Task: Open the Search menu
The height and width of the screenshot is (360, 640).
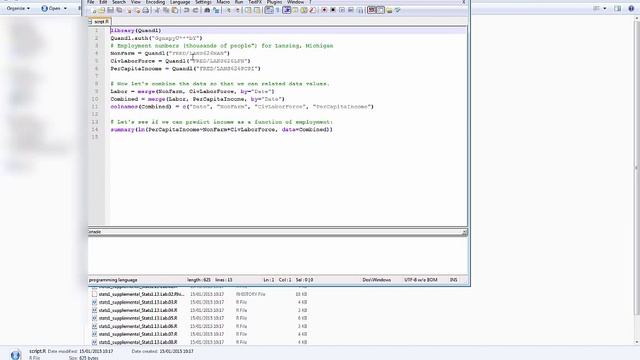Action: pos(119,2)
